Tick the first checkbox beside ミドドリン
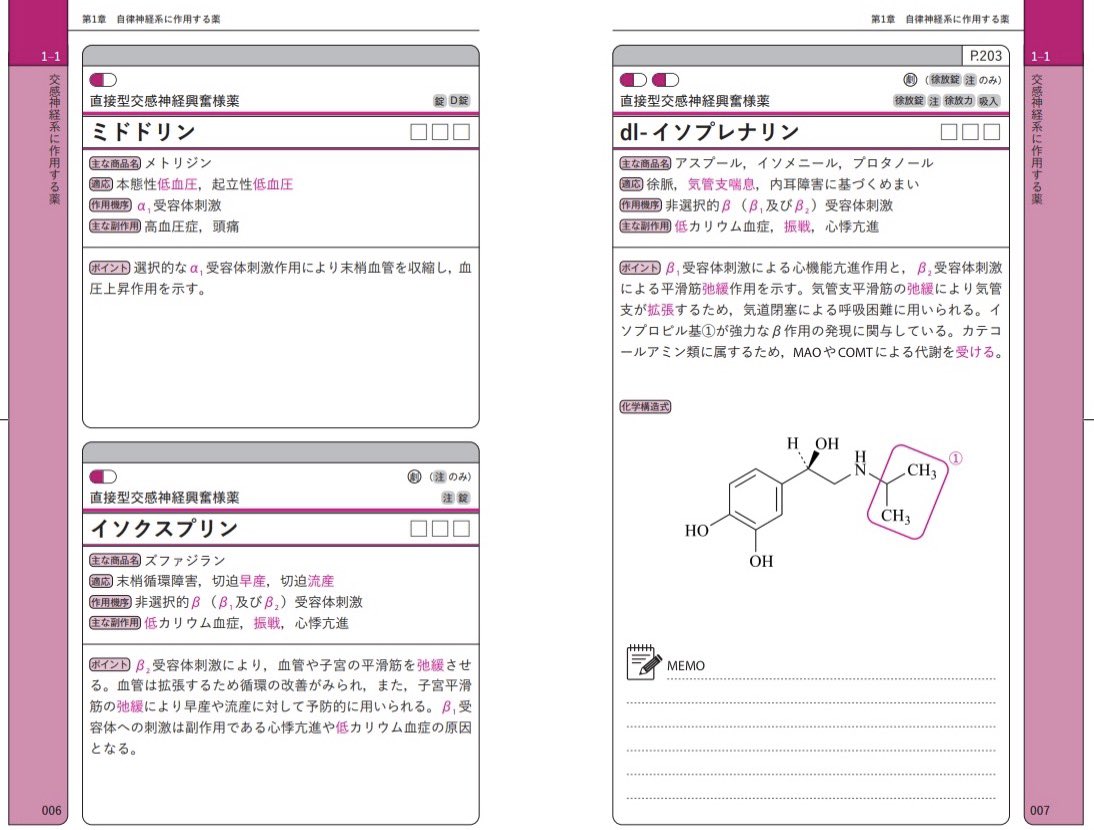 (x=419, y=132)
